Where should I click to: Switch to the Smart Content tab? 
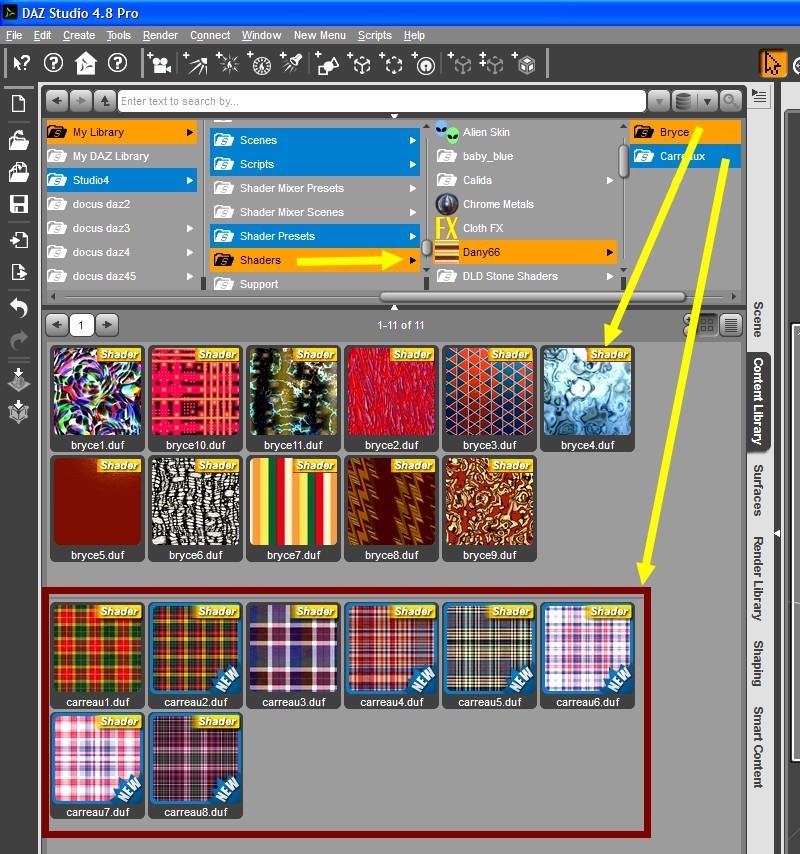[758, 747]
